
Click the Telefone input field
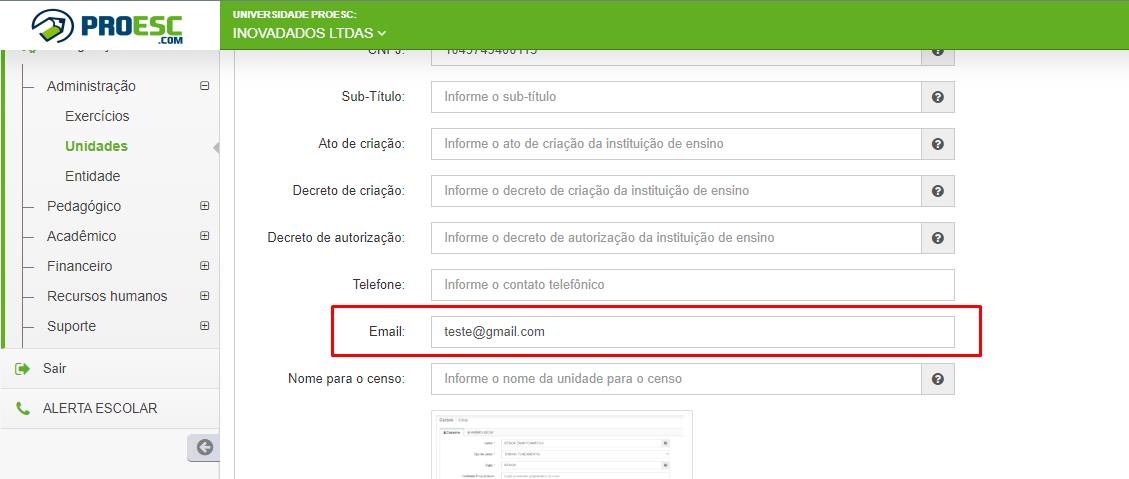pos(693,285)
